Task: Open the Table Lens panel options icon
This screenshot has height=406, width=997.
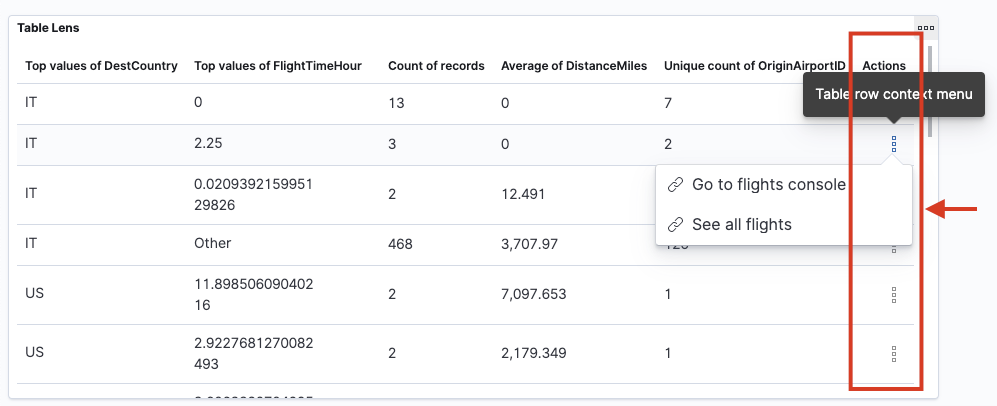Action: 925,28
